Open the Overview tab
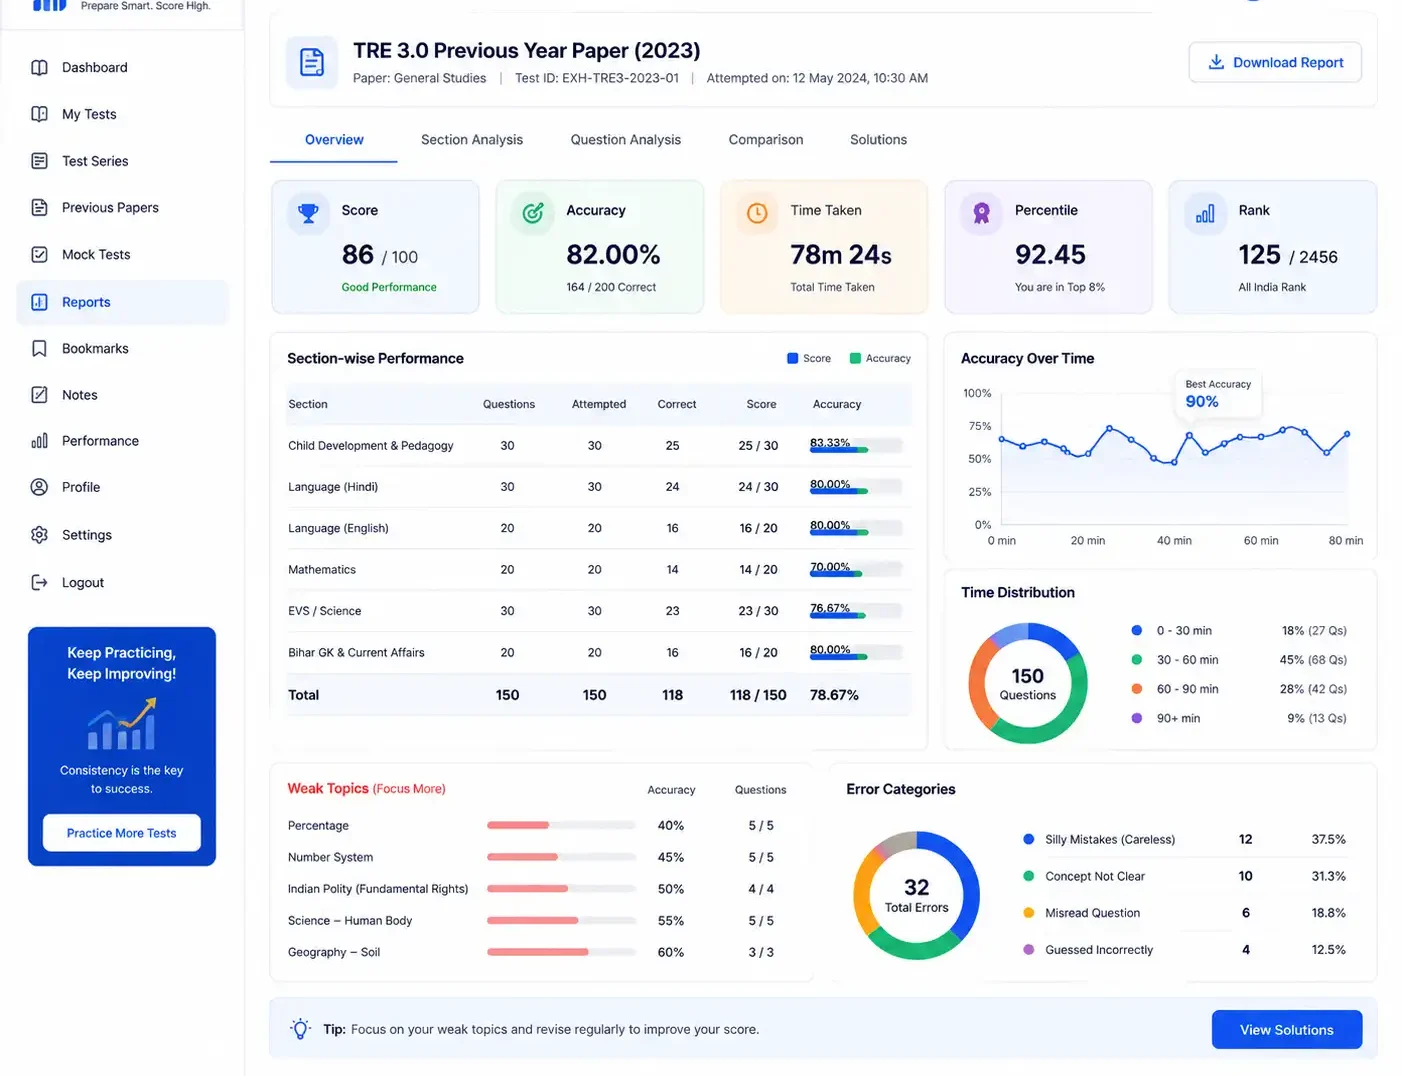Image resolution: width=1402 pixels, height=1076 pixels. (x=334, y=140)
